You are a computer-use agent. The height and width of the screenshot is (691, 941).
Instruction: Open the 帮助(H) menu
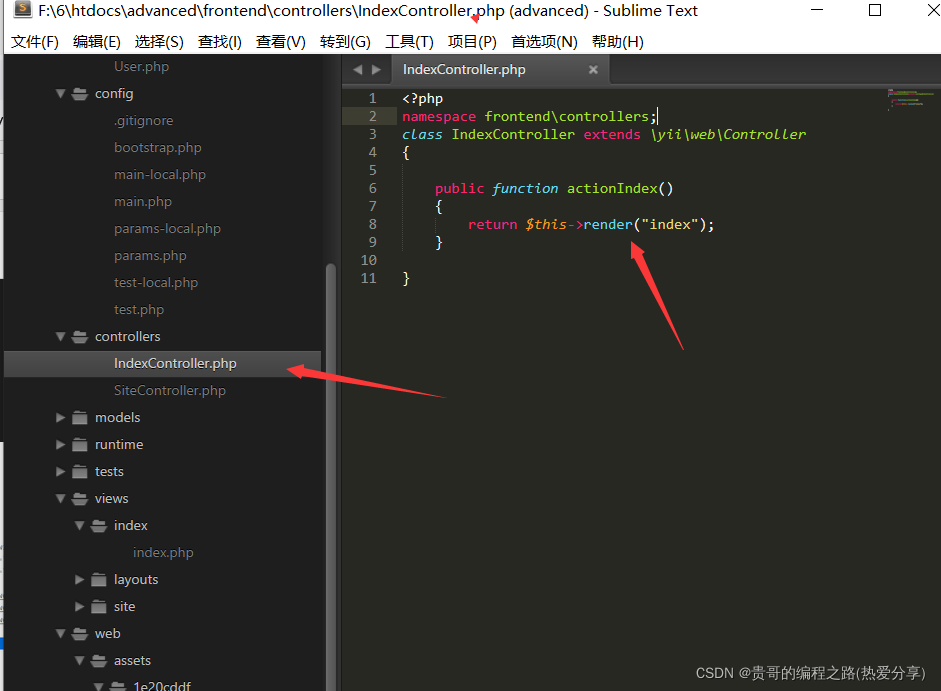tap(618, 41)
